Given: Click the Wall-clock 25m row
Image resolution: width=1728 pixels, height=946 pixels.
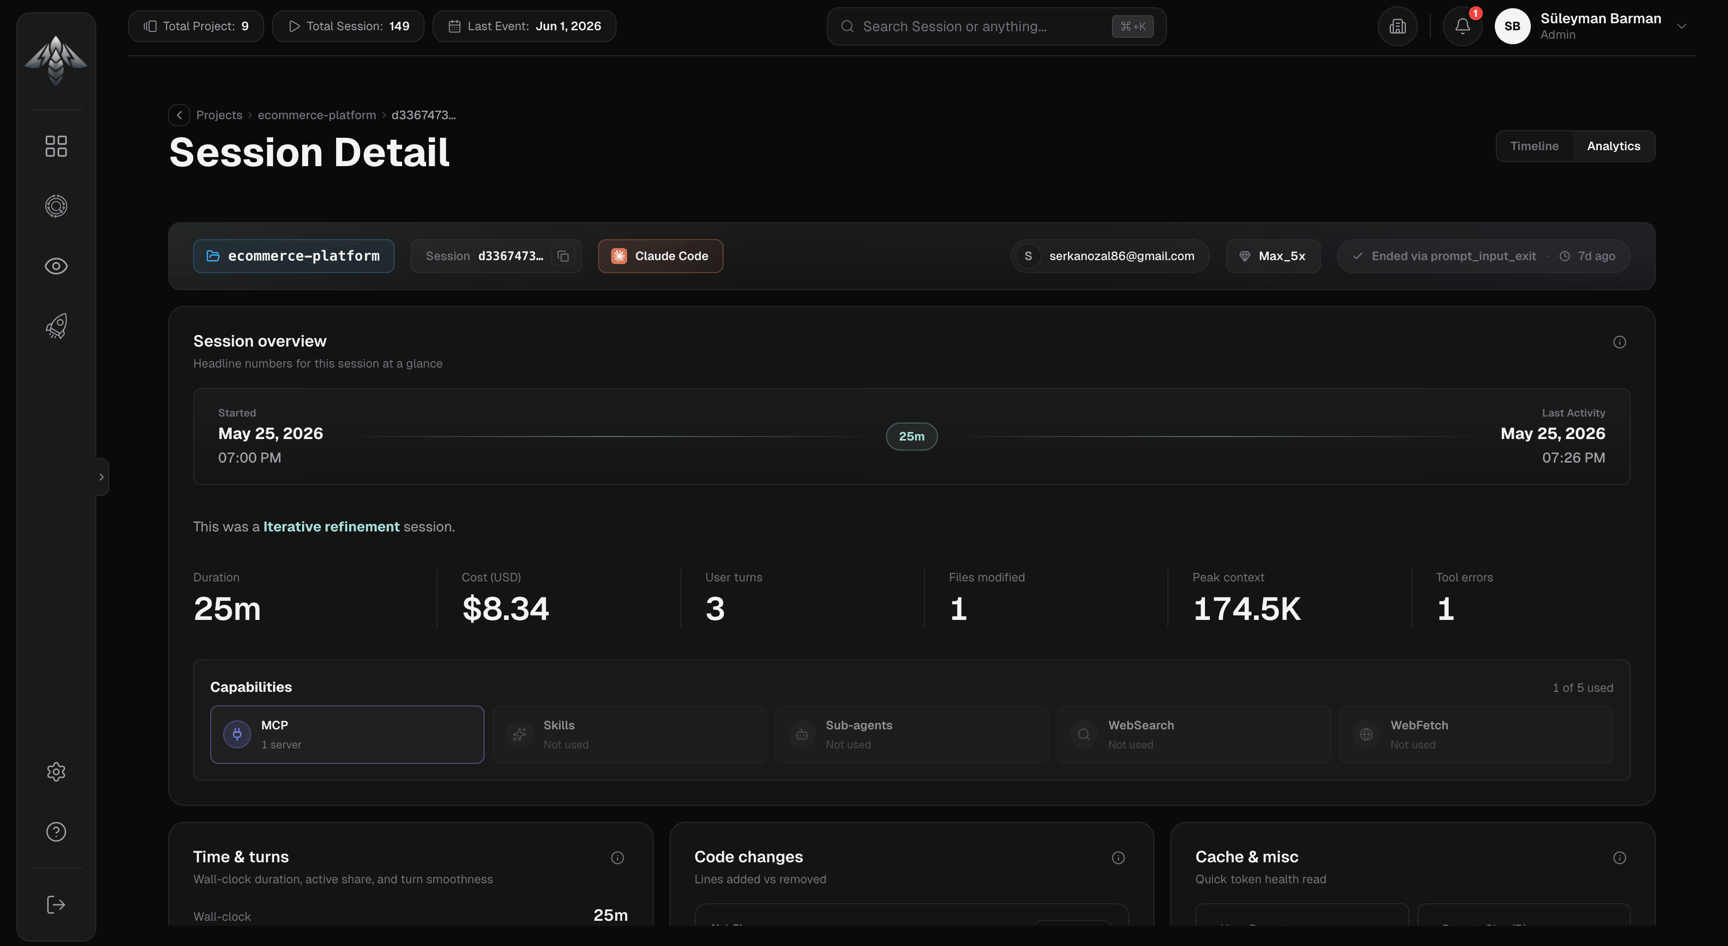Looking at the screenshot, I should coord(410,916).
